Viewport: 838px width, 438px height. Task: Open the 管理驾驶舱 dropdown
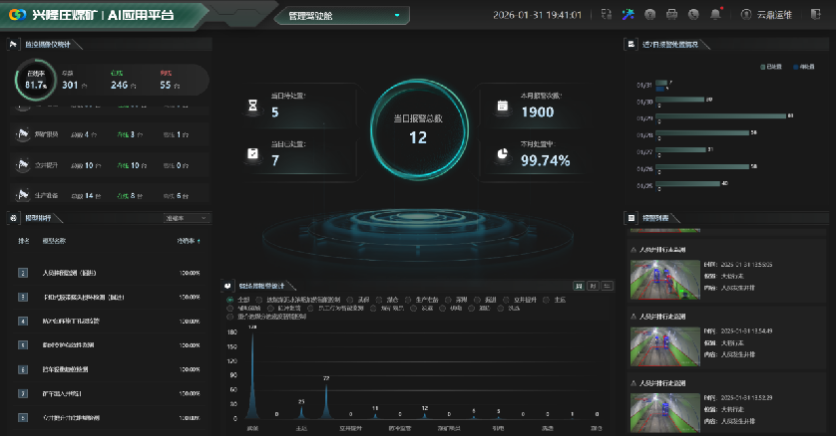(341, 16)
